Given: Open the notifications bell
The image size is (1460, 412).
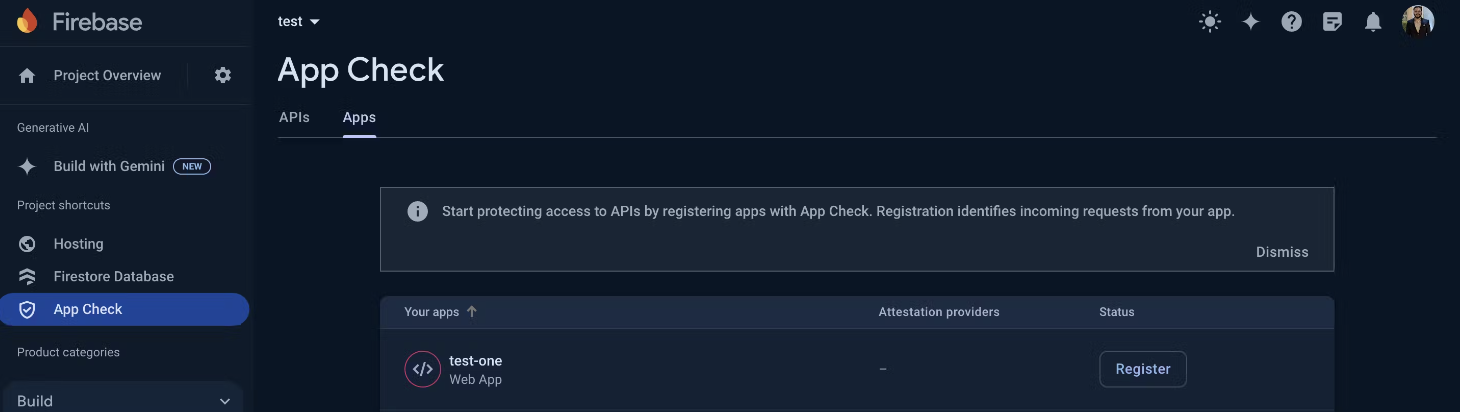Looking at the screenshot, I should 1373,21.
